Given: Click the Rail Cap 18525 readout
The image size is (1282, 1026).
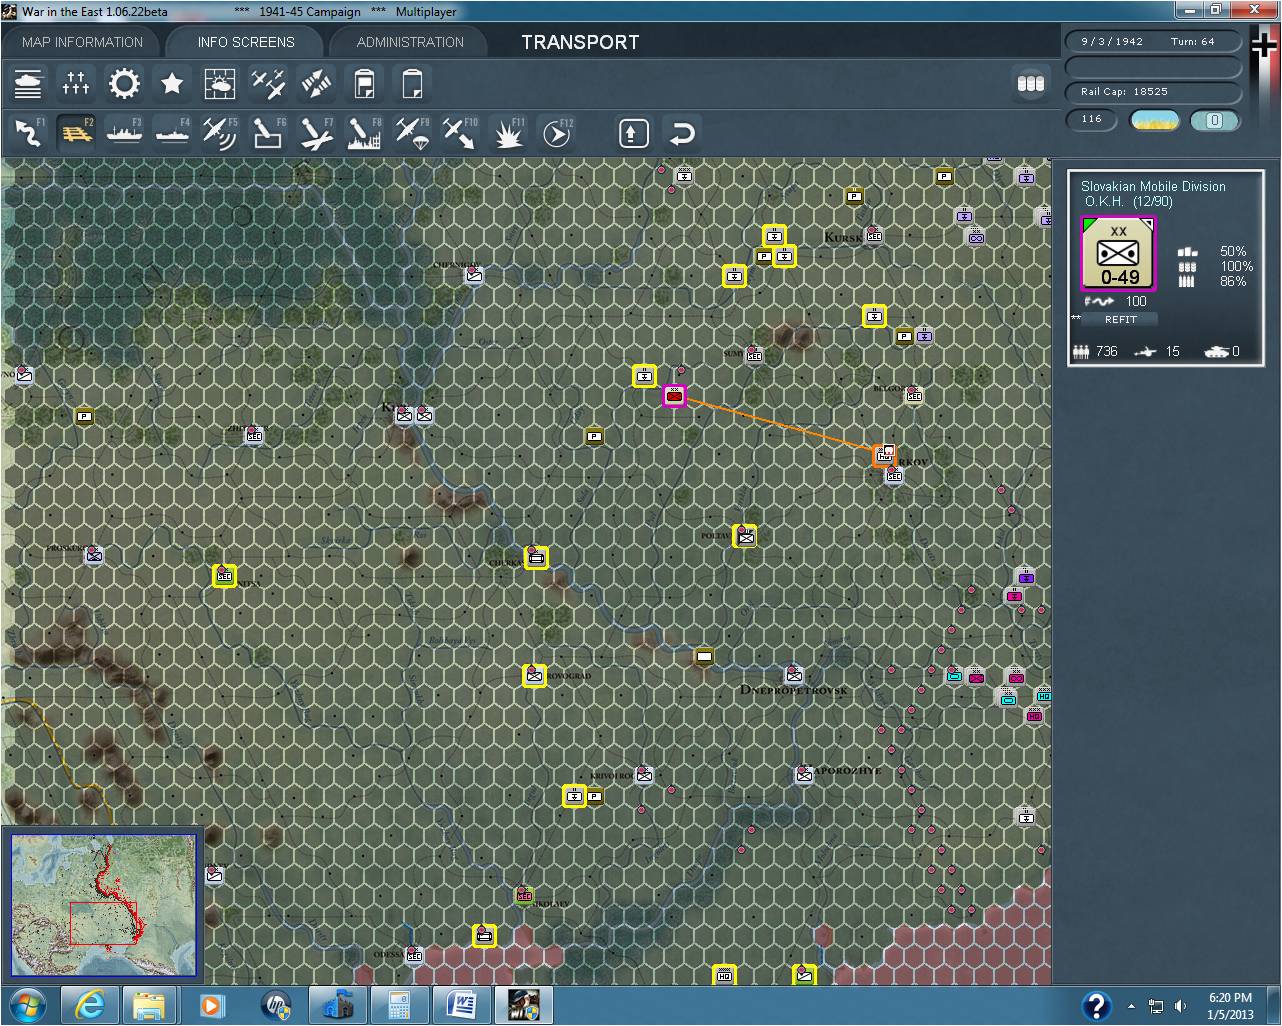Looking at the screenshot, I should [1153, 92].
